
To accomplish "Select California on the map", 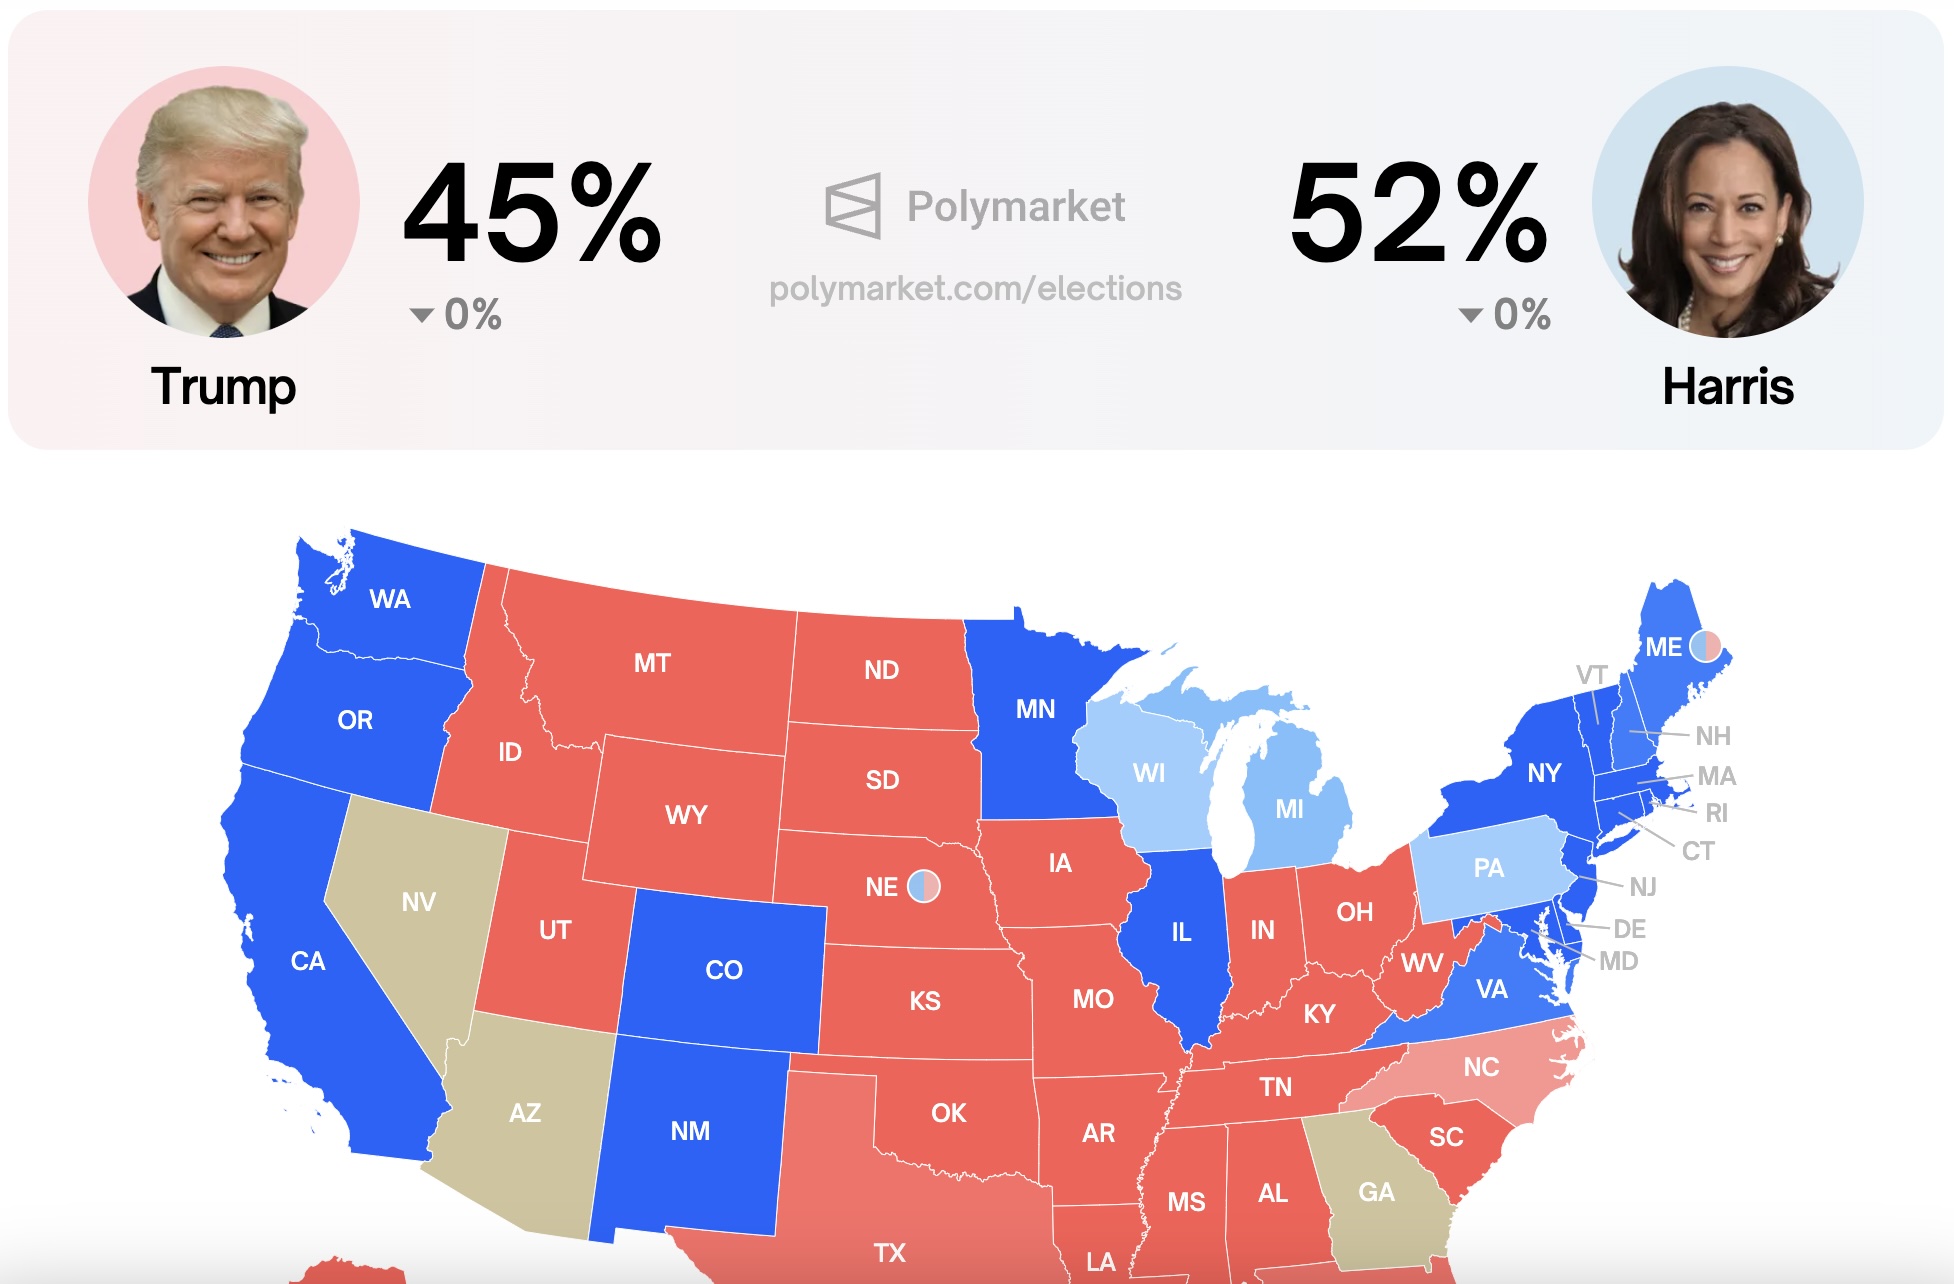I will pyautogui.click(x=308, y=961).
